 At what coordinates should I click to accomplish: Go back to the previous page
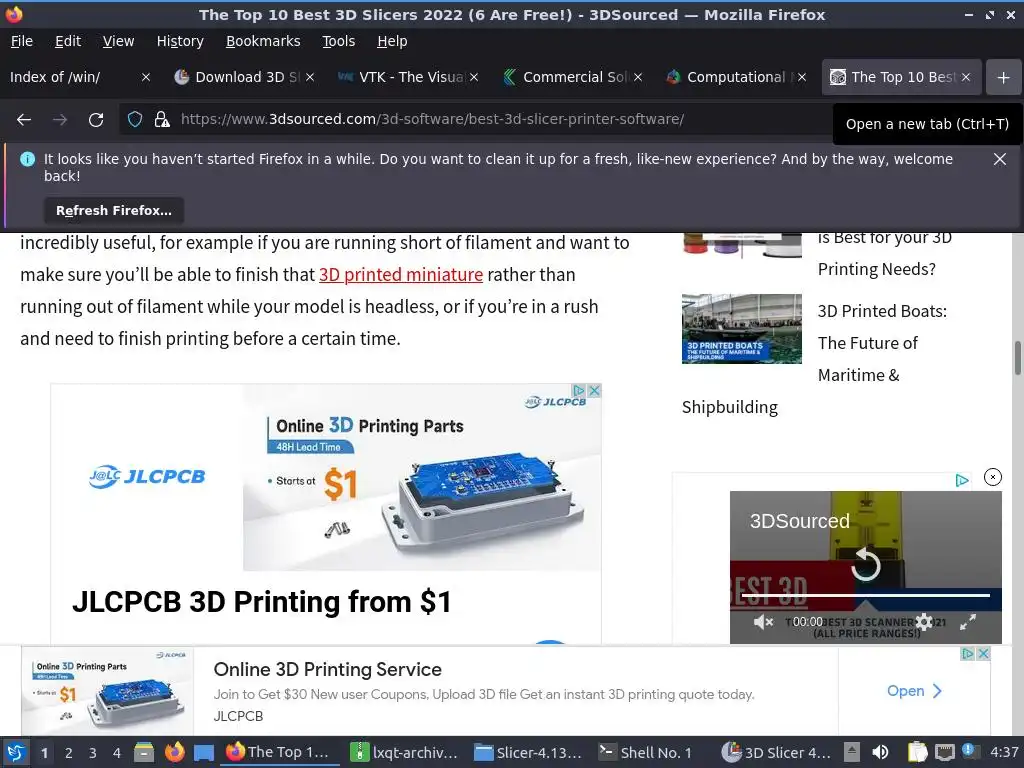24,120
